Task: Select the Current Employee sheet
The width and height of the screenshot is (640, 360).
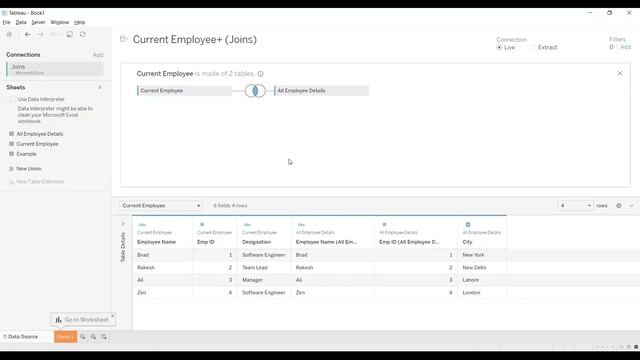Action: (x=37, y=144)
